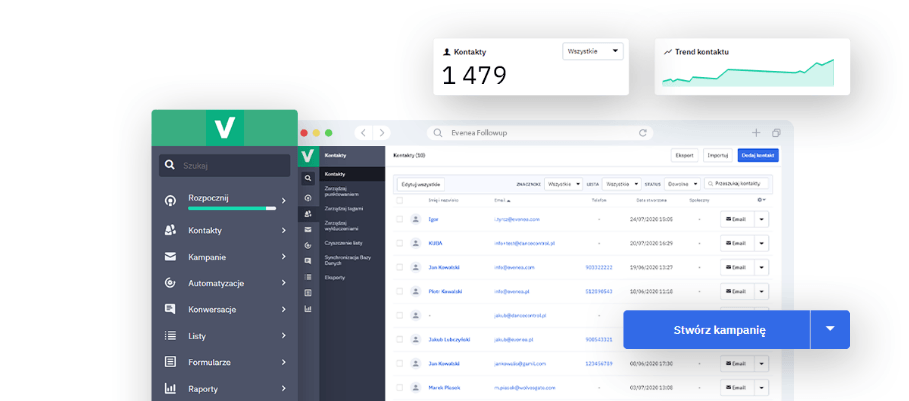Click the browser reload icon

click(643, 132)
